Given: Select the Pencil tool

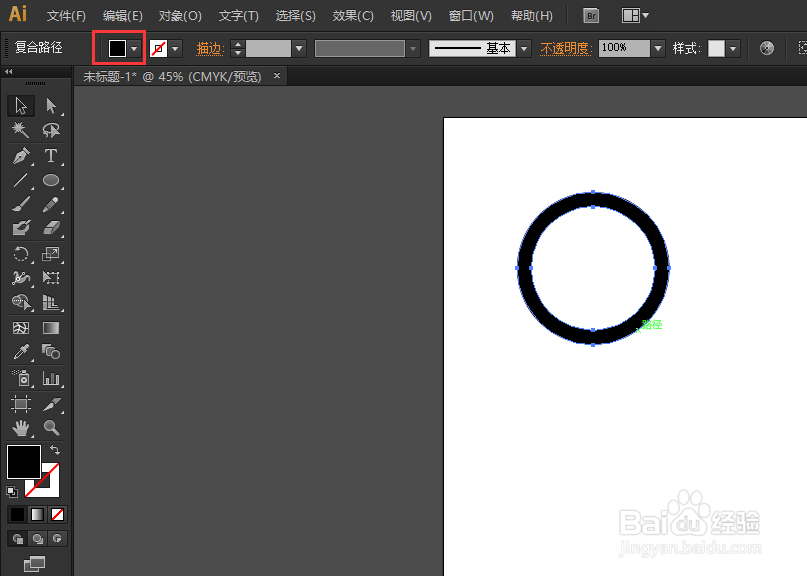Looking at the screenshot, I should (x=50, y=204).
